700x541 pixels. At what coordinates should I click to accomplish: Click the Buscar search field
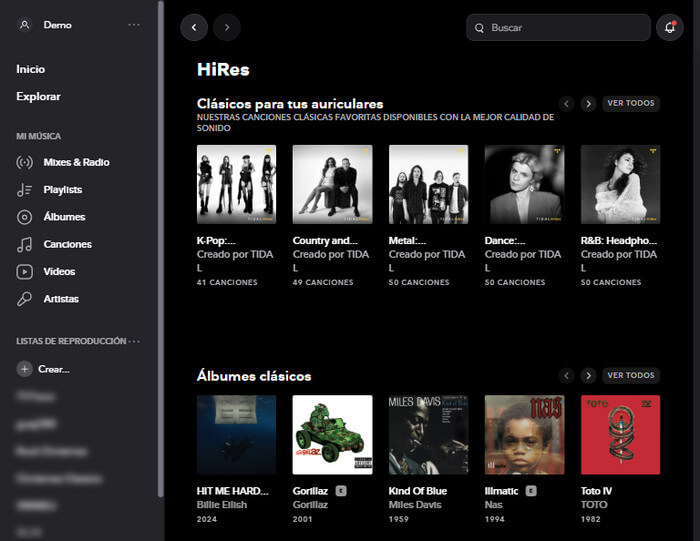[558, 27]
